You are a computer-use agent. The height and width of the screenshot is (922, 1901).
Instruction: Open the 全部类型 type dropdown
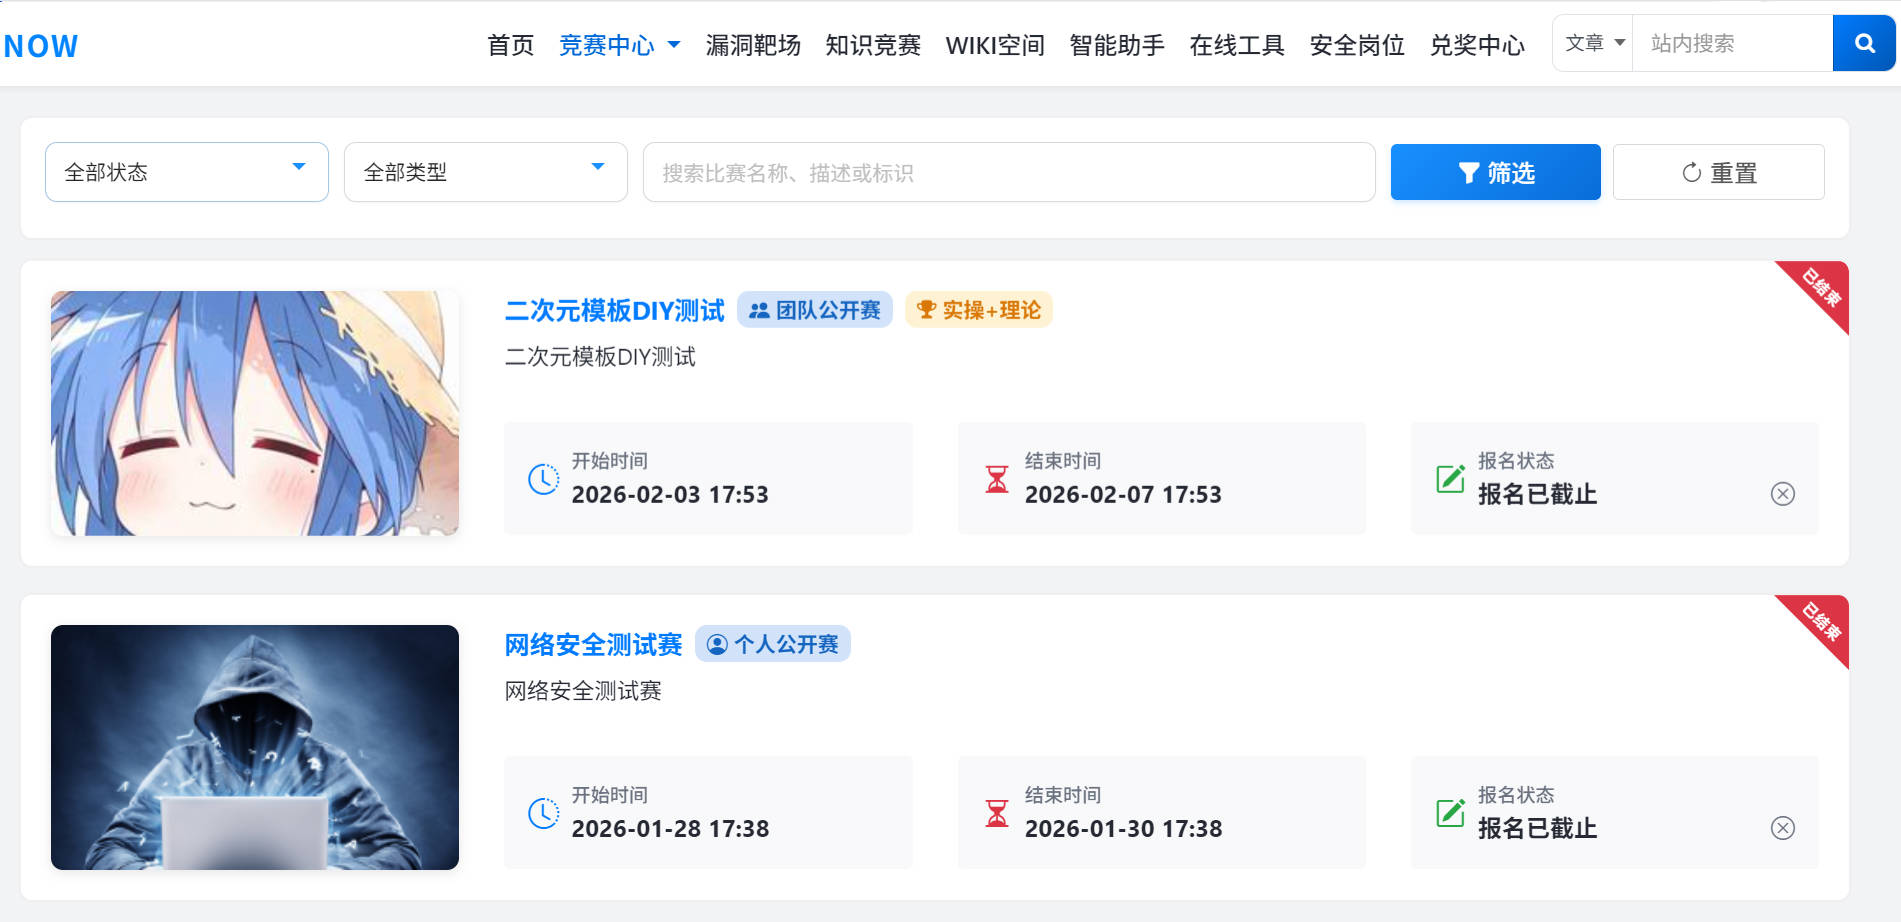[x=485, y=172]
